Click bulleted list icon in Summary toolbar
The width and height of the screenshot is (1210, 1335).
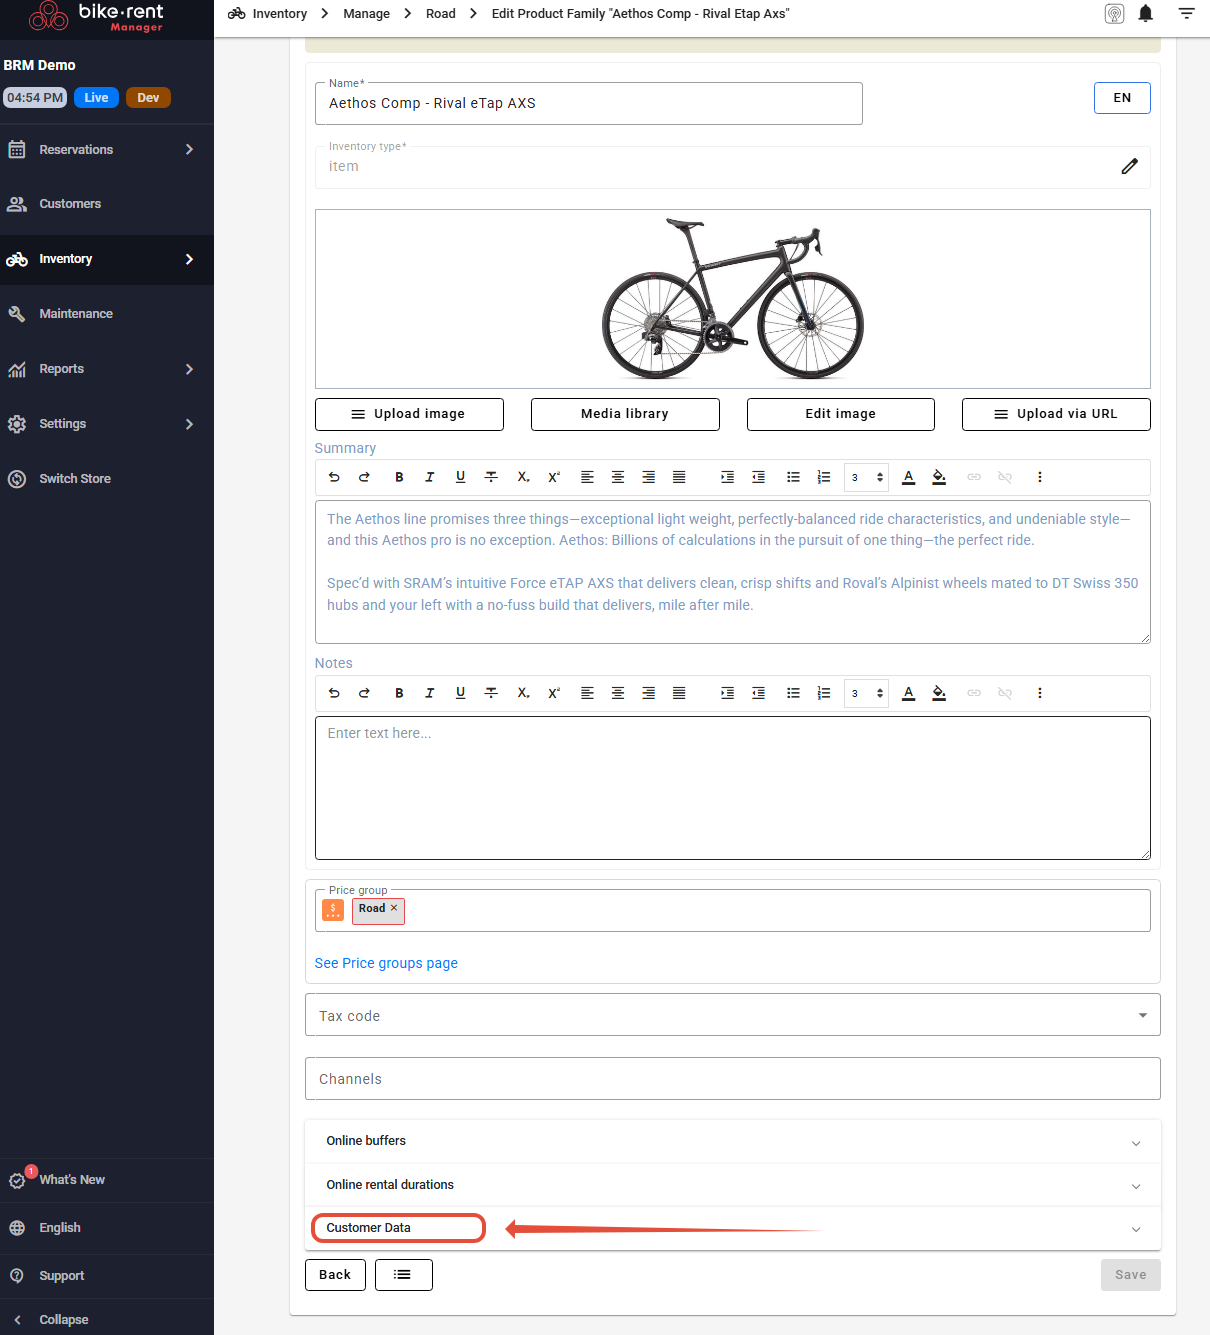pos(793,477)
